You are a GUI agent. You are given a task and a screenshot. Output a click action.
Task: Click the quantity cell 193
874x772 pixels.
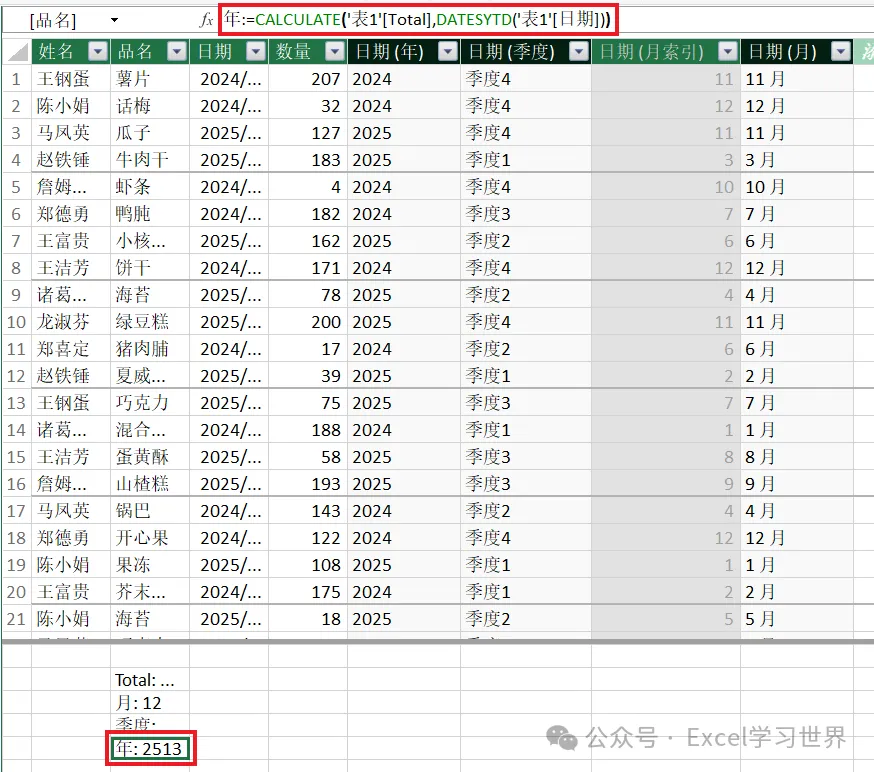click(x=308, y=484)
